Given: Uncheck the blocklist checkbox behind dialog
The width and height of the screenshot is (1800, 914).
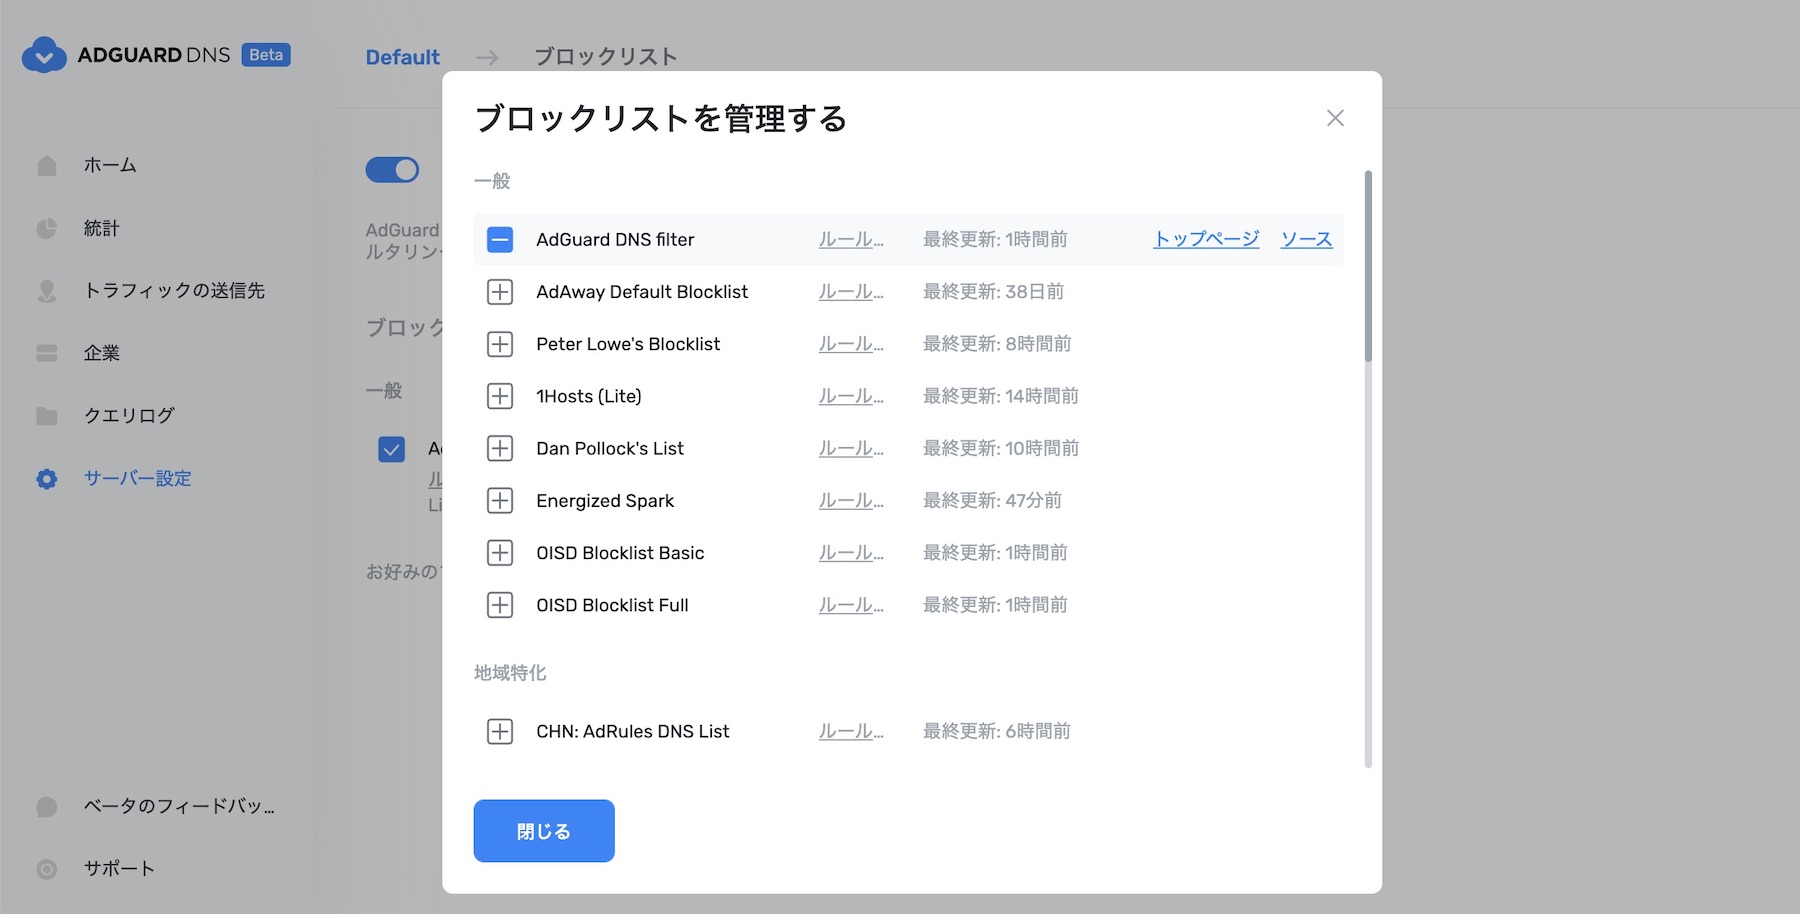Looking at the screenshot, I should coord(392,449).
